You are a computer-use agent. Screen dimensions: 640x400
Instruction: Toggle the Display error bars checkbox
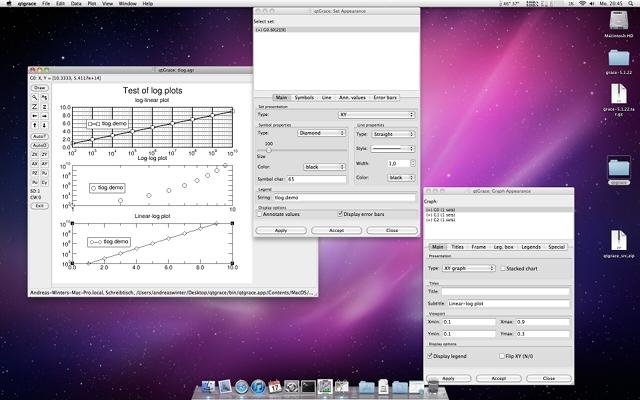coord(342,213)
